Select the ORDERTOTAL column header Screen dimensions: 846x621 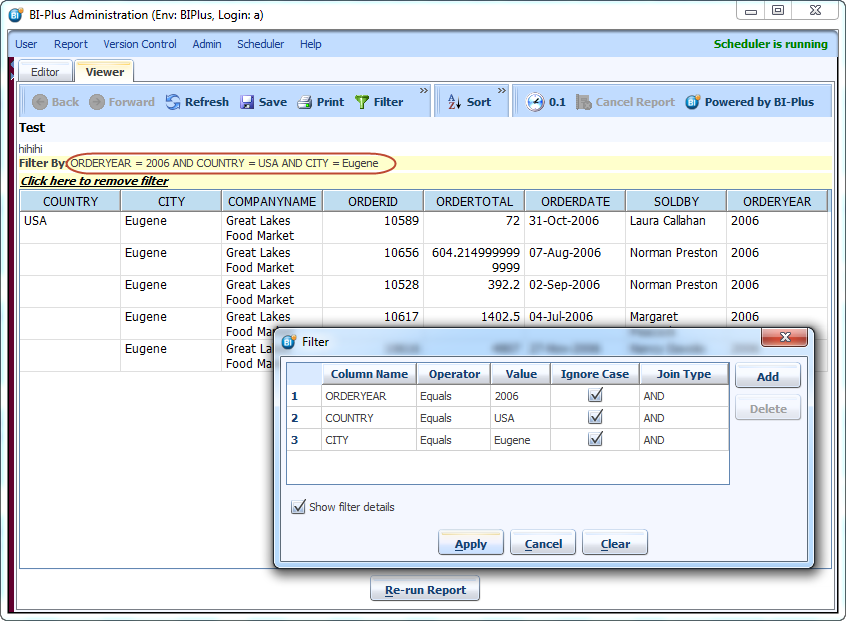(474, 201)
